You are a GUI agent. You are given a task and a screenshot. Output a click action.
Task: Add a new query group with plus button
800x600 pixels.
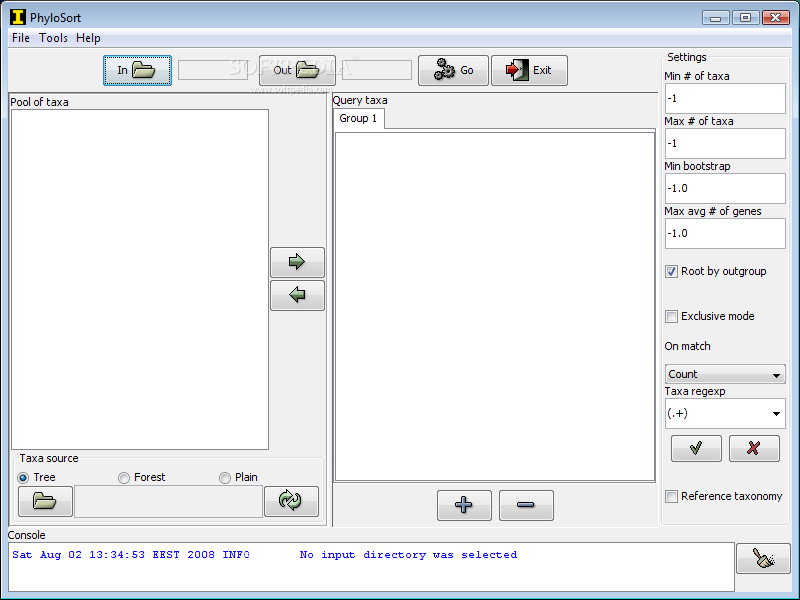(464, 505)
